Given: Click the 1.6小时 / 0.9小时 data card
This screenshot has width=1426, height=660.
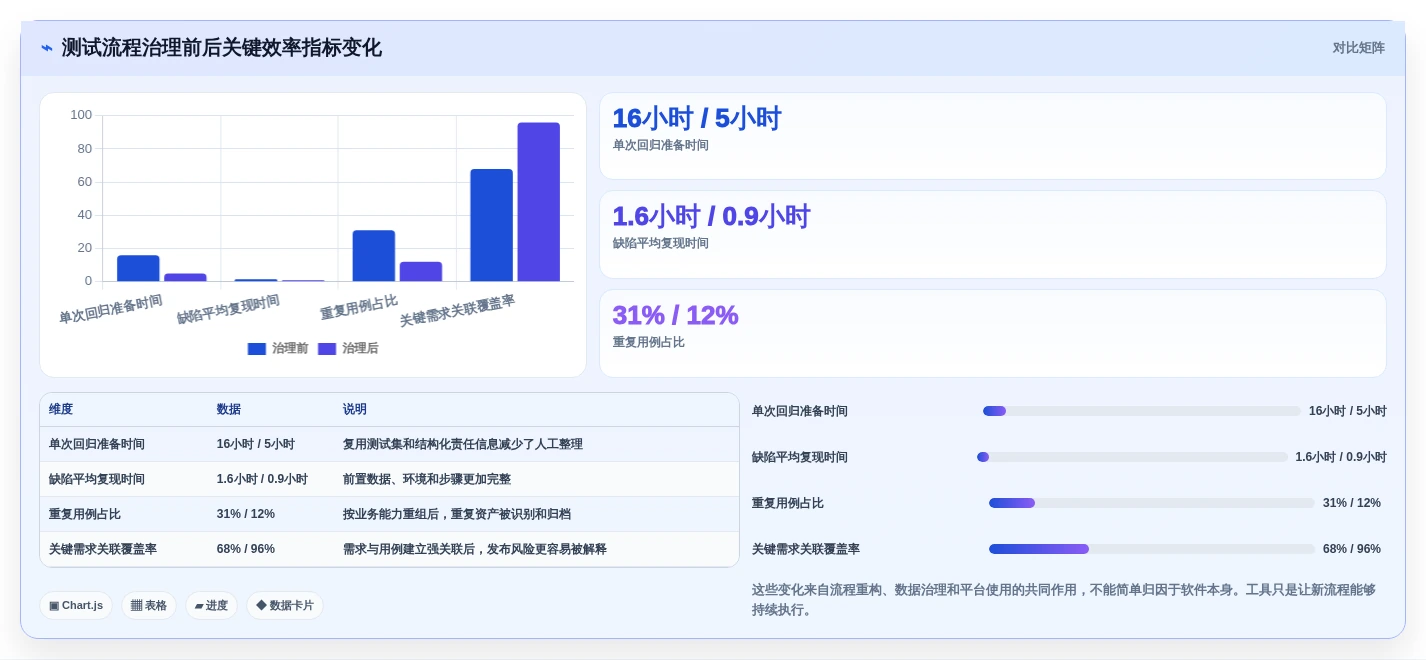Looking at the screenshot, I should pos(993,234).
